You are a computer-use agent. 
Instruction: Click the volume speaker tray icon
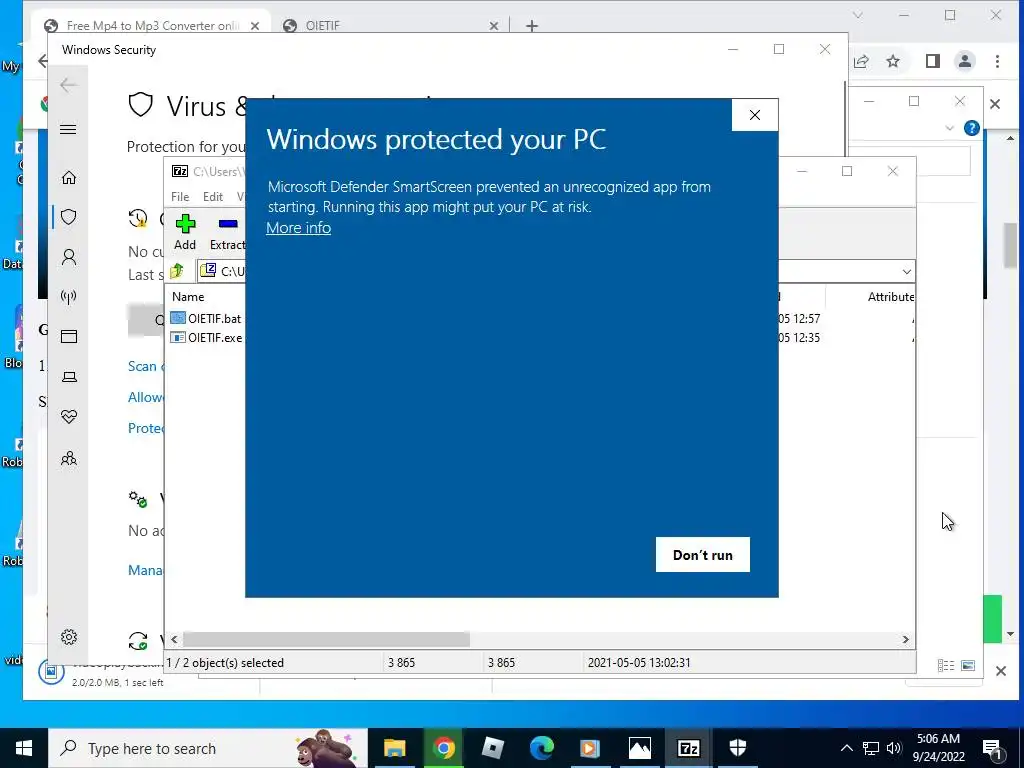[x=894, y=748]
